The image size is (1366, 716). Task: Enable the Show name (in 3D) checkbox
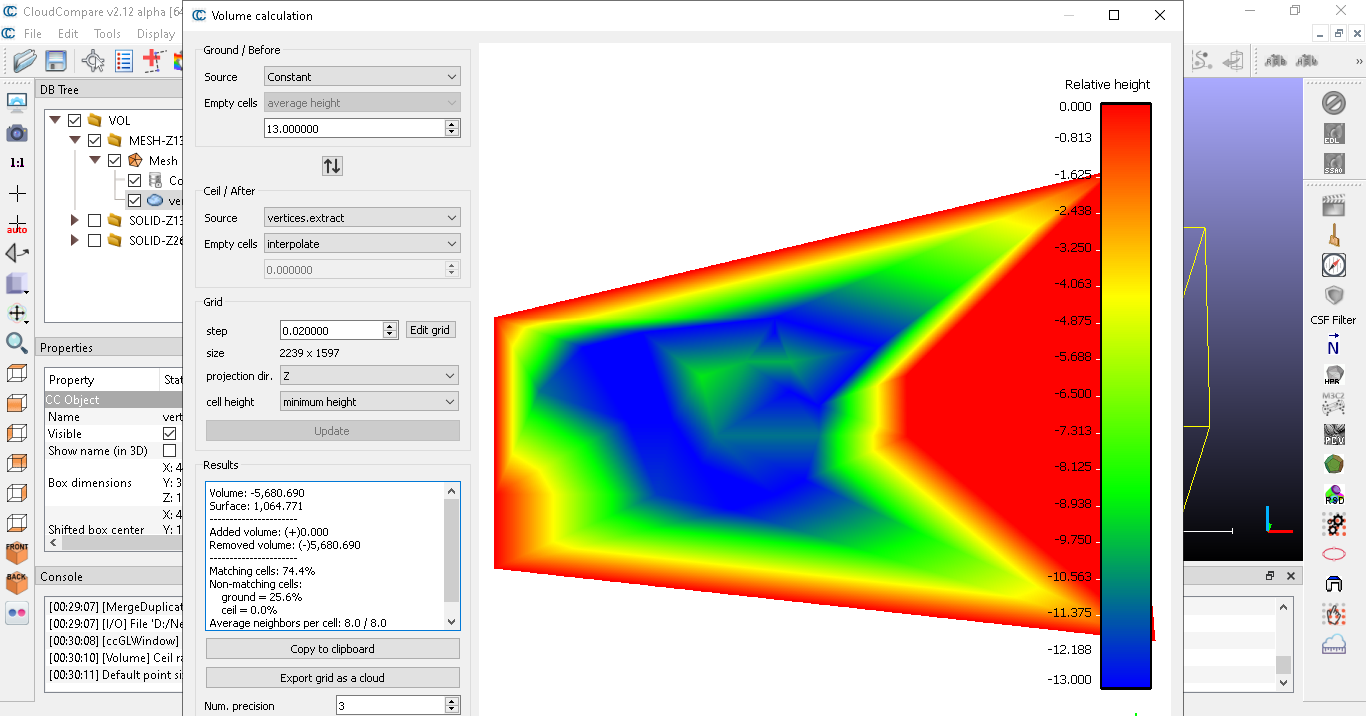click(169, 451)
